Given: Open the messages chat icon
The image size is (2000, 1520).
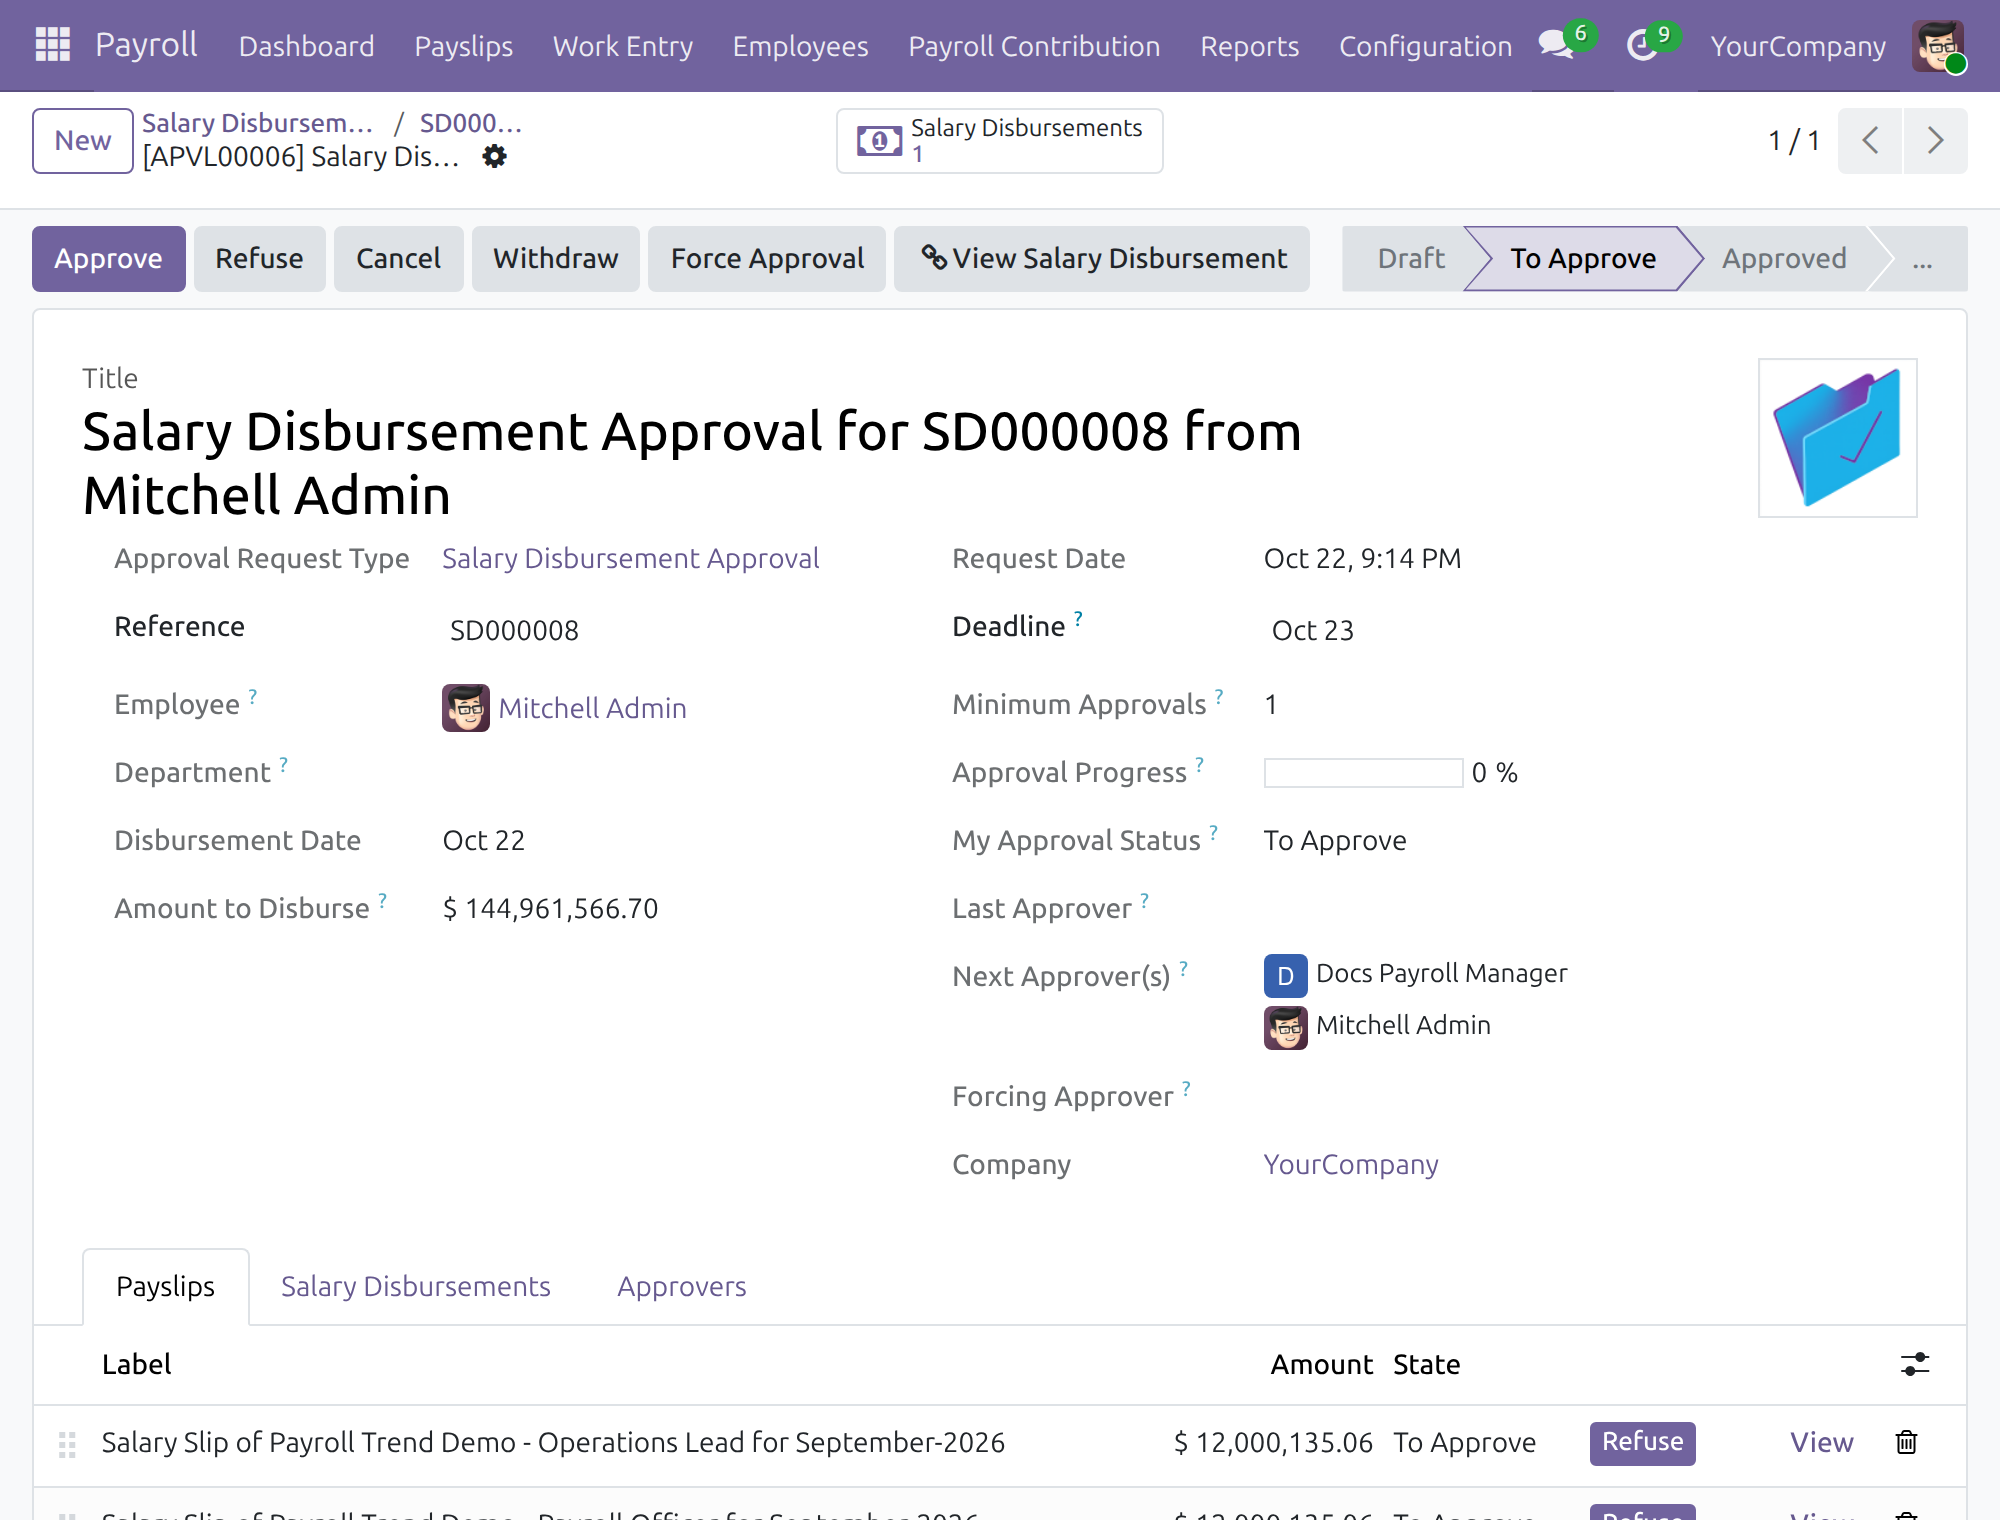Looking at the screenshot, I should [x=1556, y=45].
